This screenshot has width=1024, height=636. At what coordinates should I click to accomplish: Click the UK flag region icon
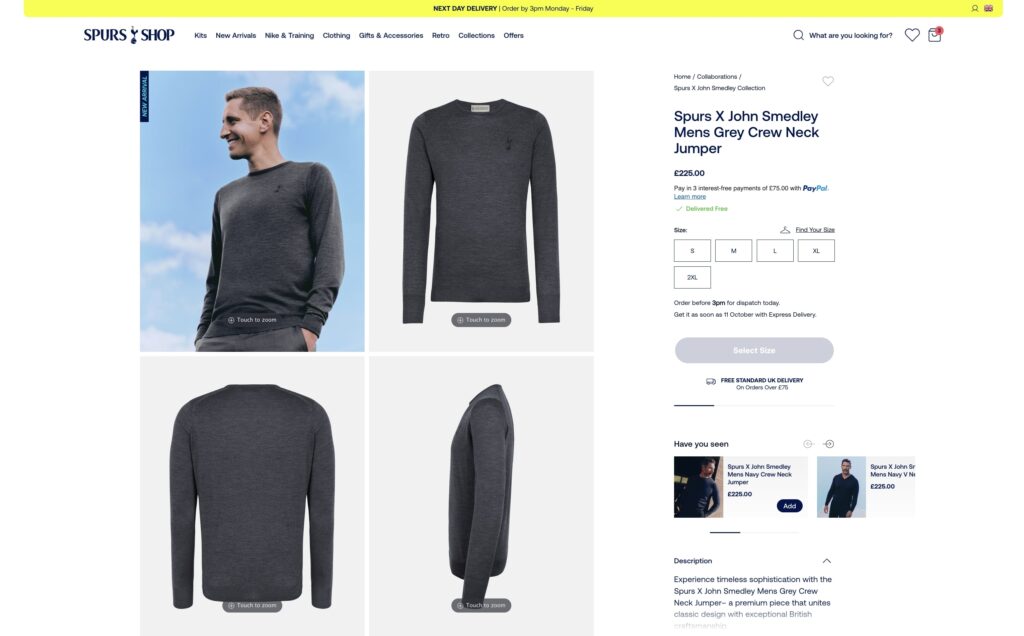coord(988,8)
